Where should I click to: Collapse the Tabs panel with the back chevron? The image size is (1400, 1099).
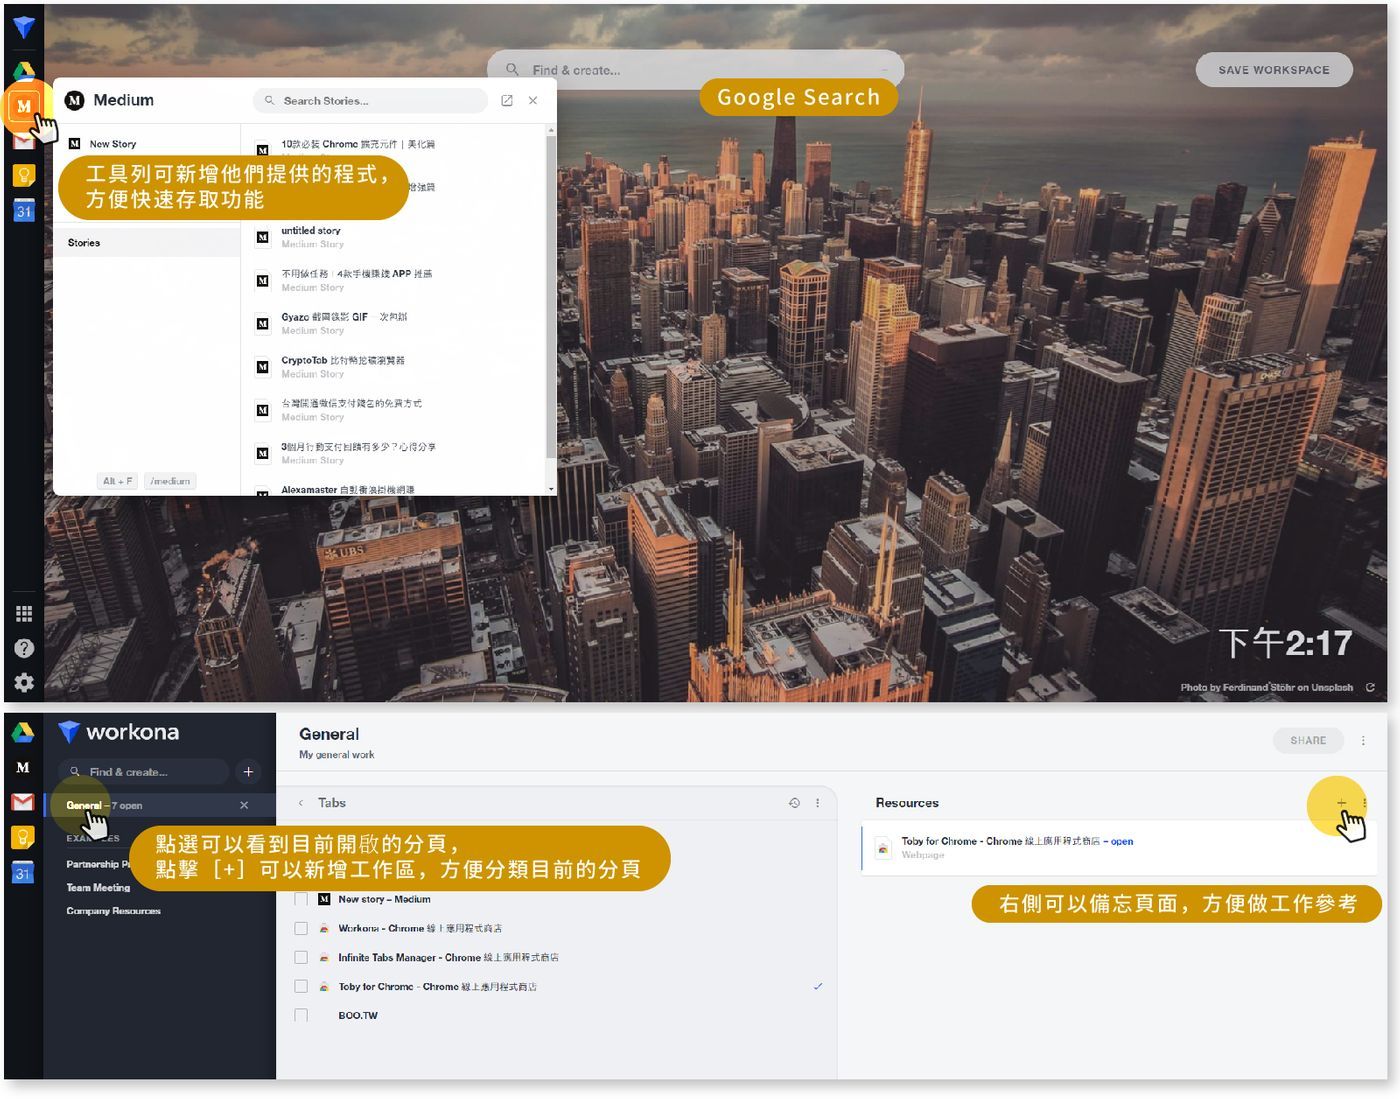301,803
